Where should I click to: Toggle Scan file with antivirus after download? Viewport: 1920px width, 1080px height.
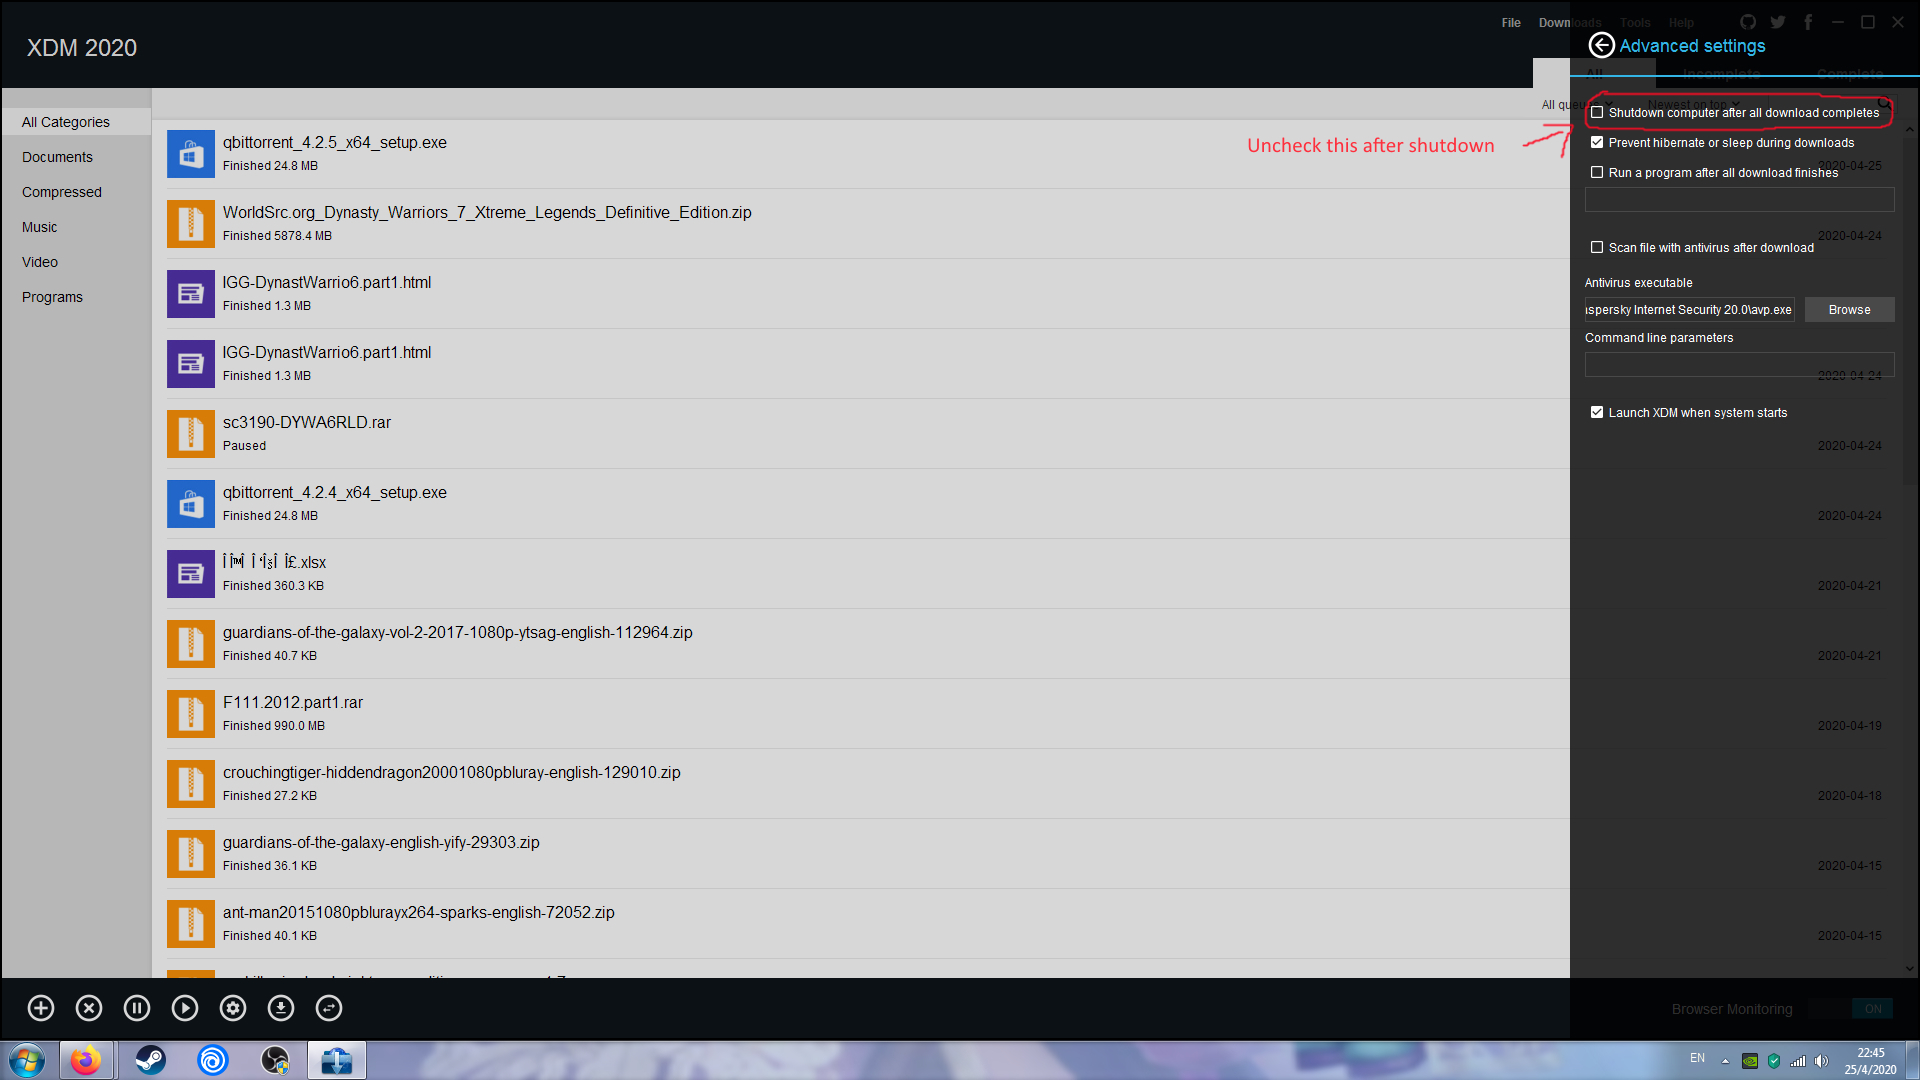click(1597, 248)
